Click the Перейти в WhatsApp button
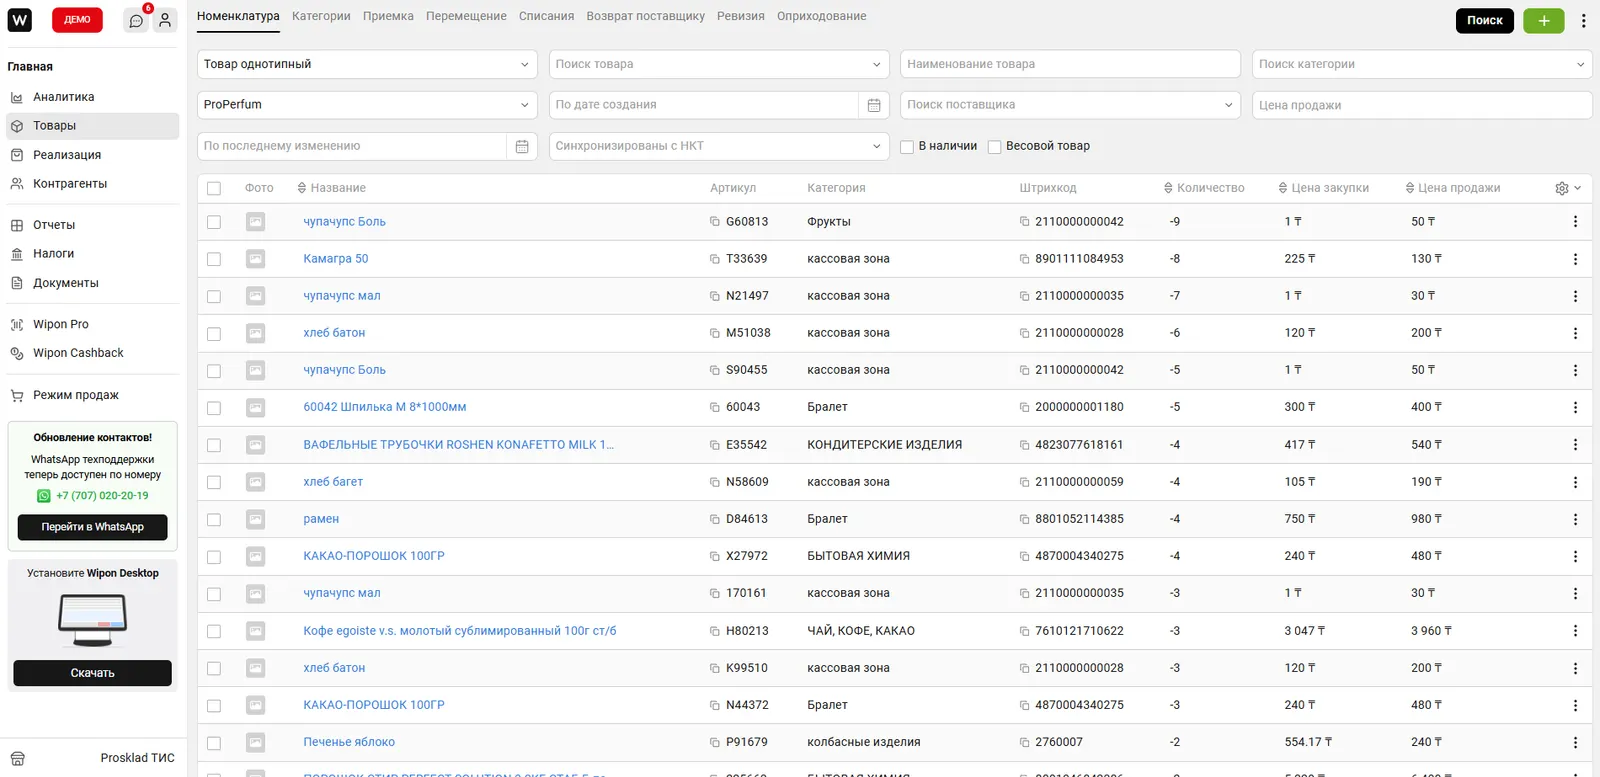 click(x=92, y=527)
